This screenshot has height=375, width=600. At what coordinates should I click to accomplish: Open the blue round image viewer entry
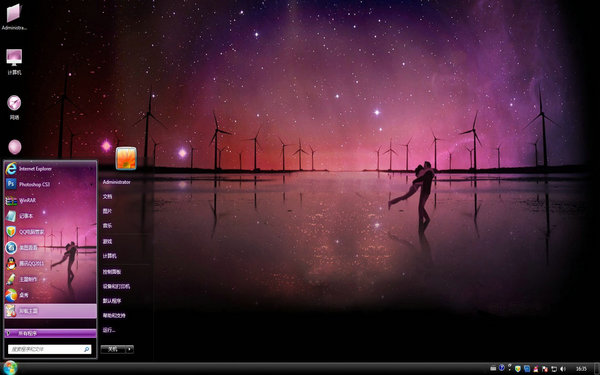click(x=50, y=248)
